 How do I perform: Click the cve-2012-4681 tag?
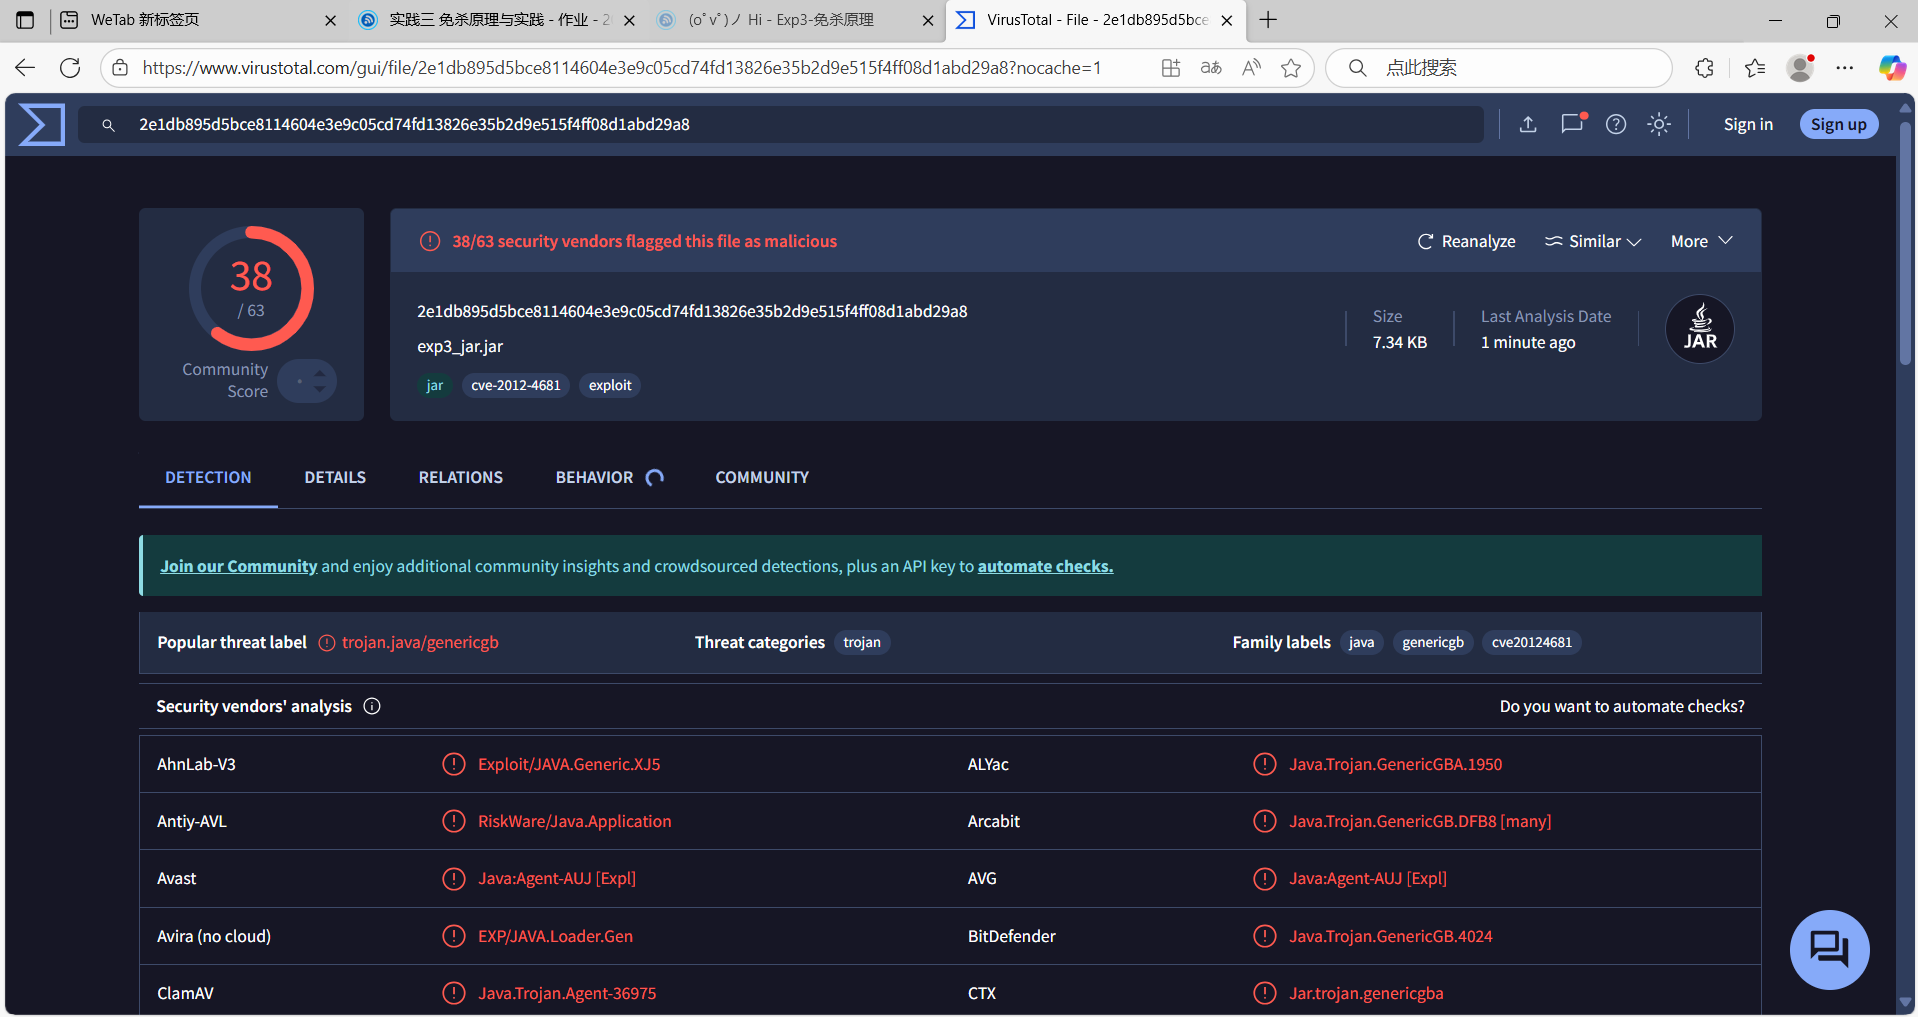[x=516, y=385]
